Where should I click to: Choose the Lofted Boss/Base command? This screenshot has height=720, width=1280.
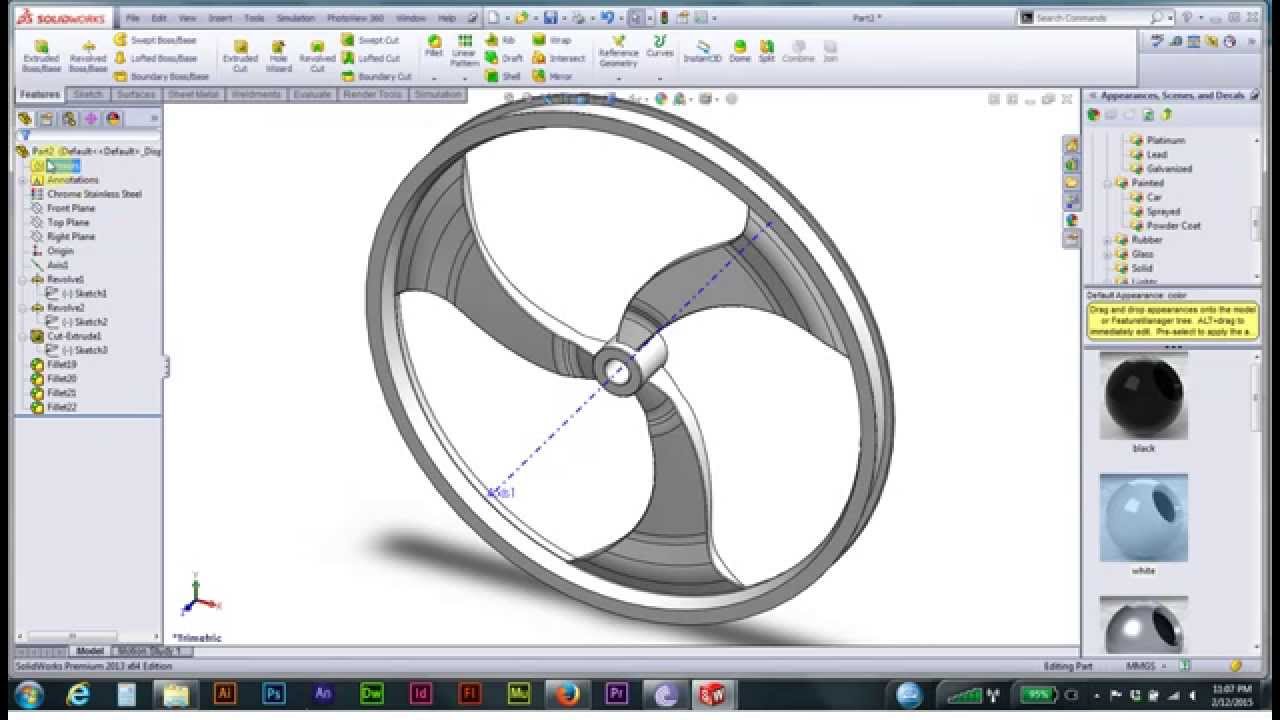point(155,58)
